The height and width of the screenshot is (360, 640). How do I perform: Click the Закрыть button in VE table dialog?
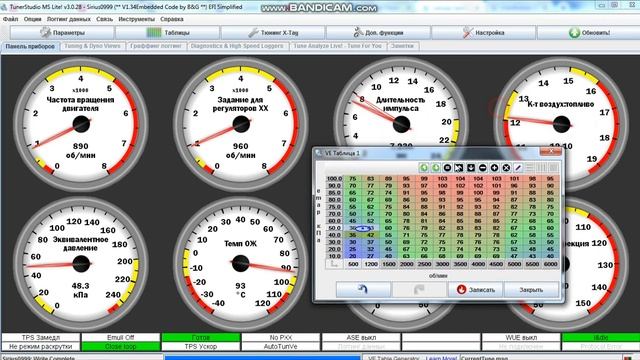tap(531, 289)
